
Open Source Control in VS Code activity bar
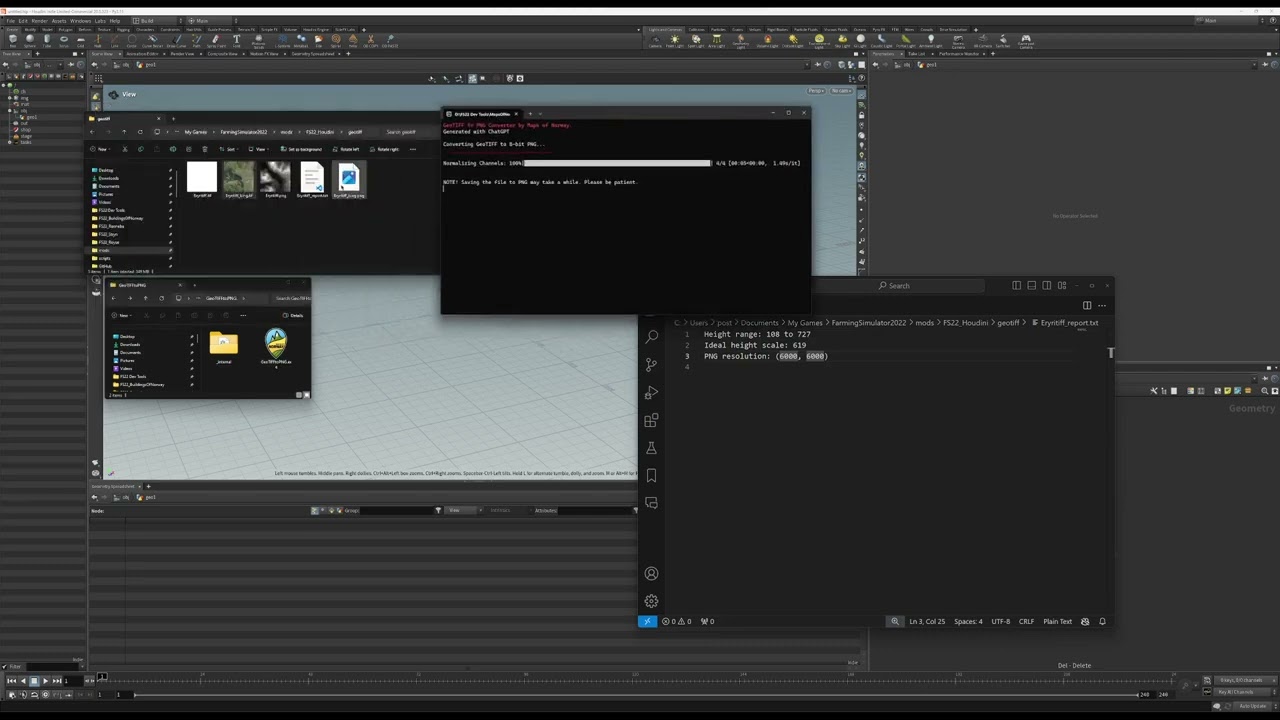[x=651, y=365]
